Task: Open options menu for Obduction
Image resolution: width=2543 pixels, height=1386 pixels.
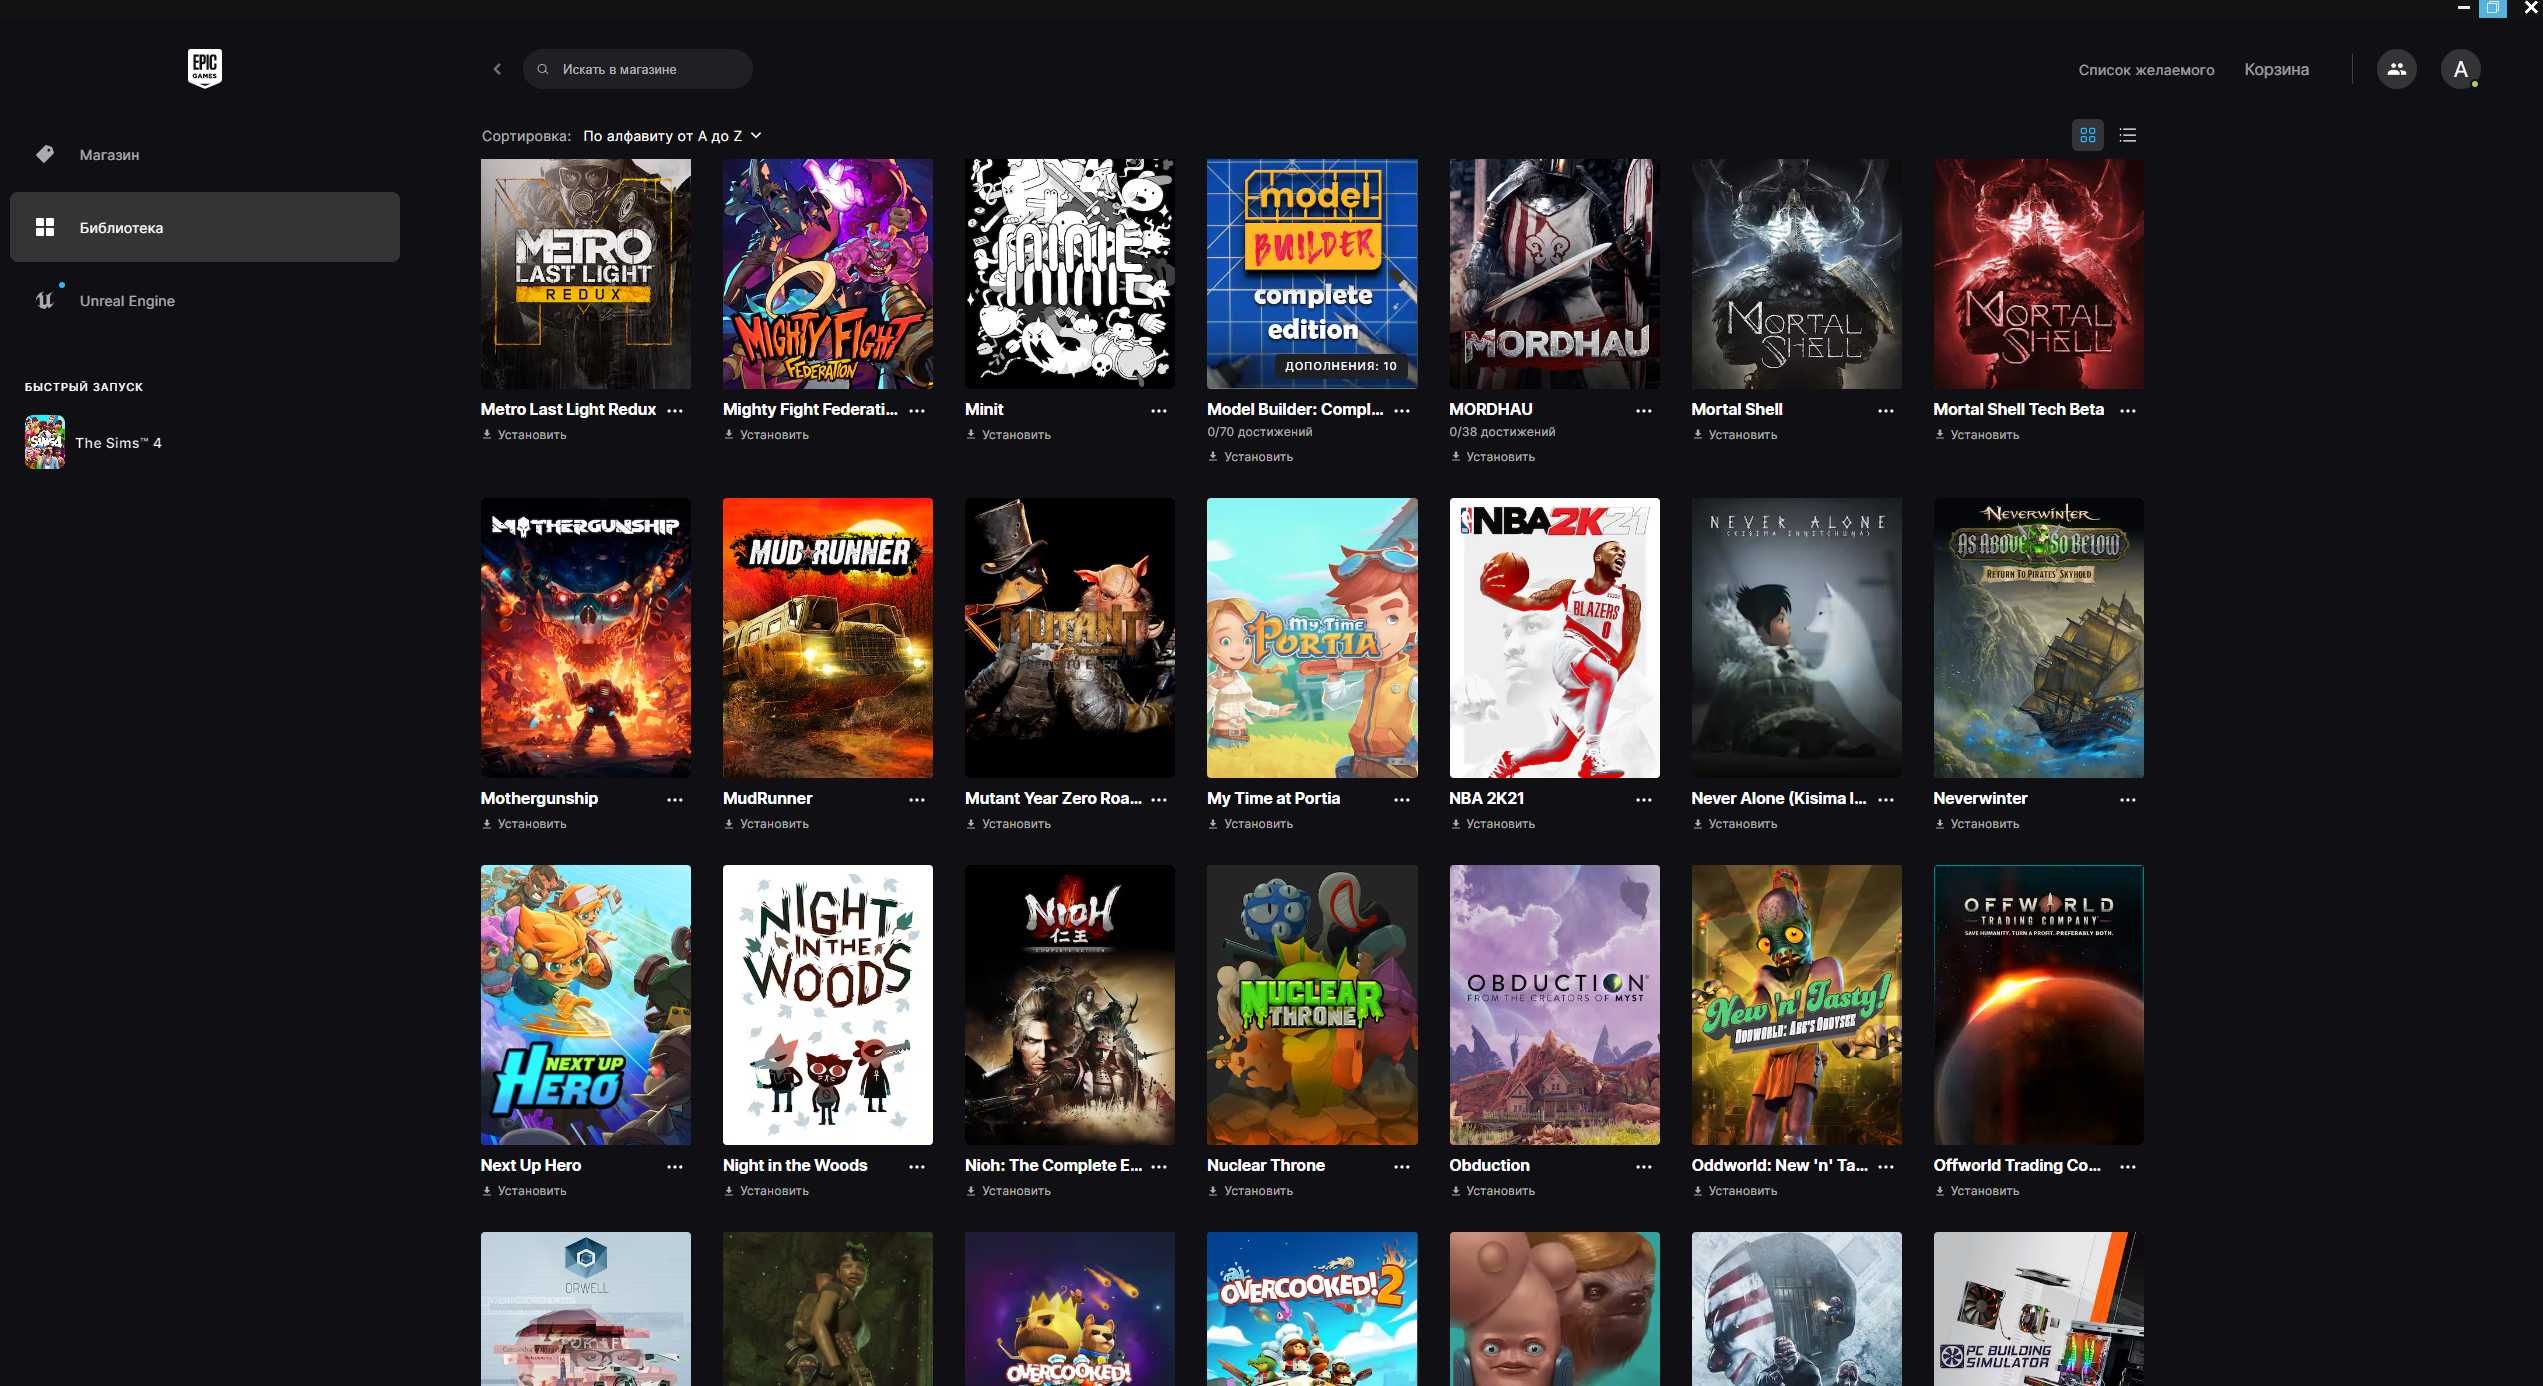Action: click(1644, 1166)
